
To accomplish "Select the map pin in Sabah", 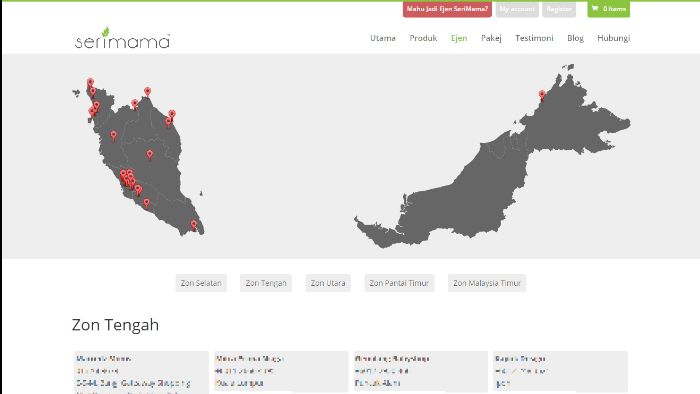I will 542,95.
